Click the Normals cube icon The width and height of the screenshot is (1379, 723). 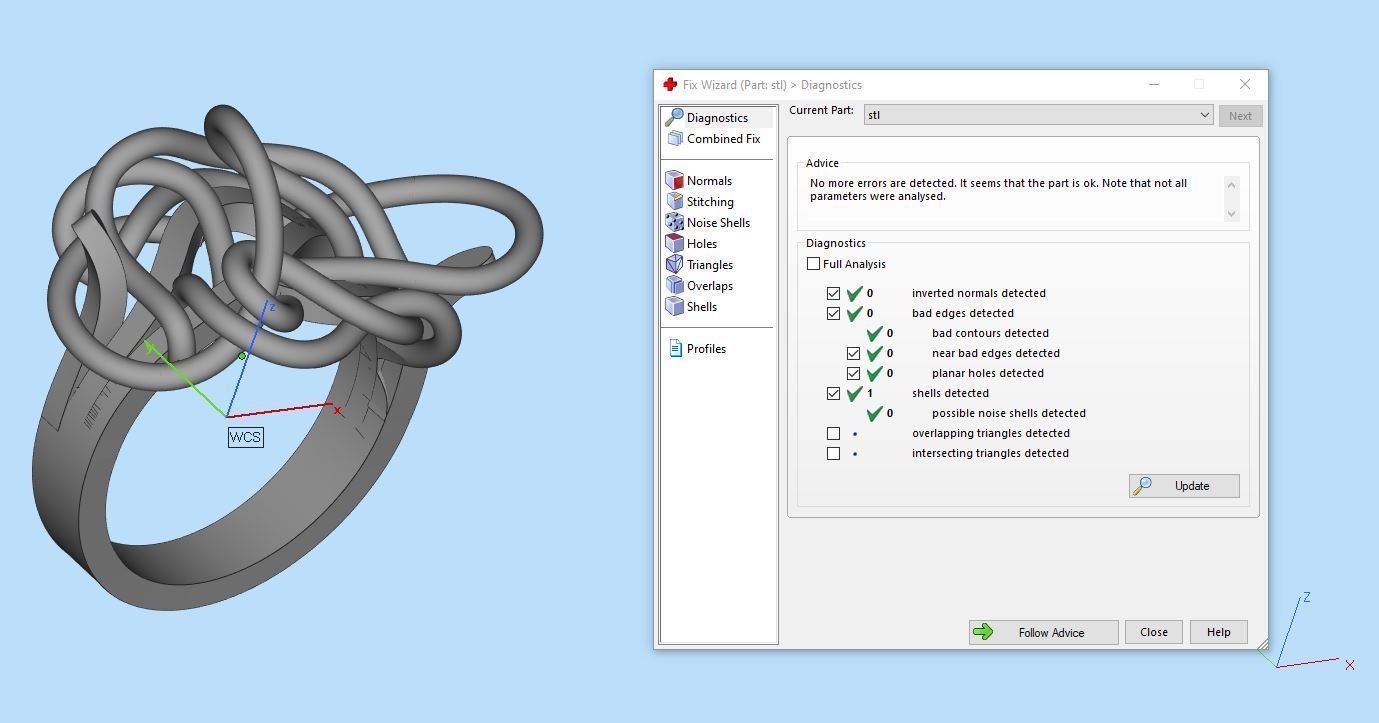tap(675, 181)
